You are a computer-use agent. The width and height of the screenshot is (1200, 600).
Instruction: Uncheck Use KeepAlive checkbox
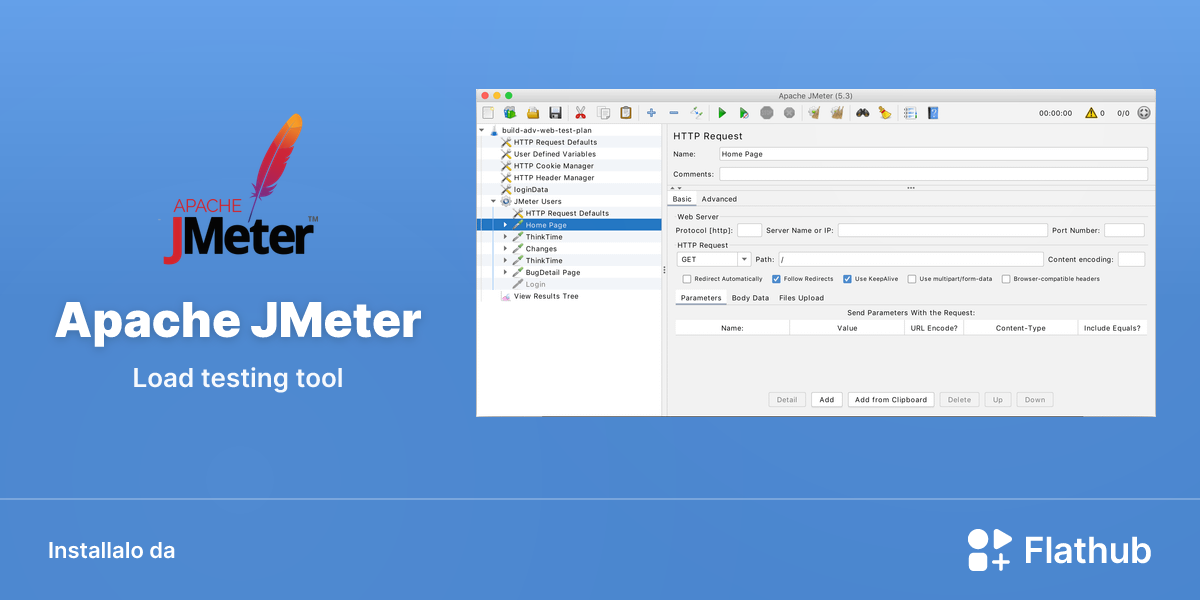click(x=847, y=279)
